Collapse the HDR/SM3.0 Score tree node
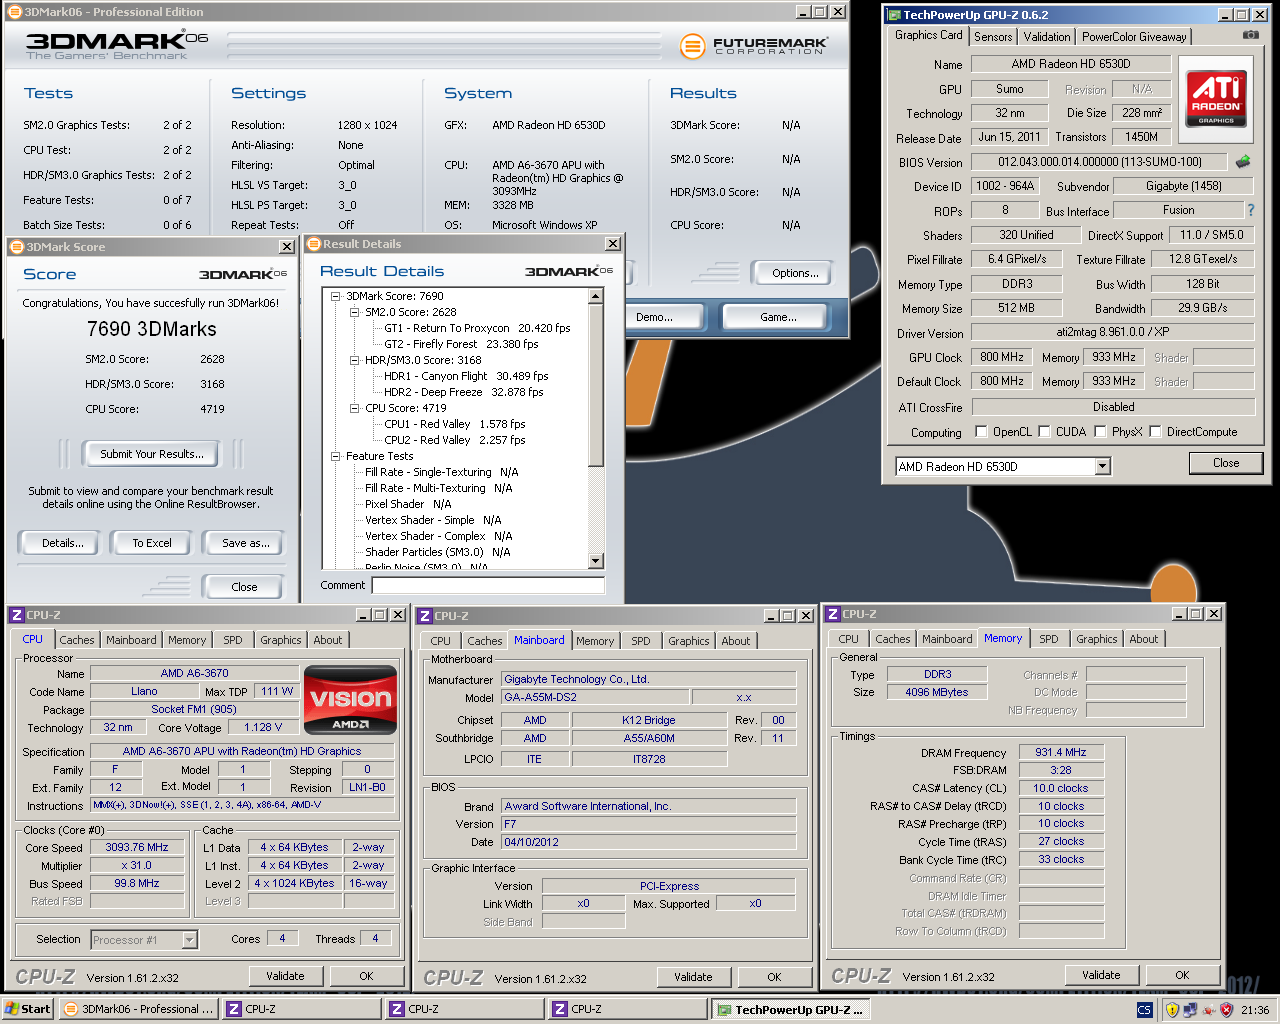This screenshot has width=1280, height=1024. pyautogui.click(x=355, y=360)
